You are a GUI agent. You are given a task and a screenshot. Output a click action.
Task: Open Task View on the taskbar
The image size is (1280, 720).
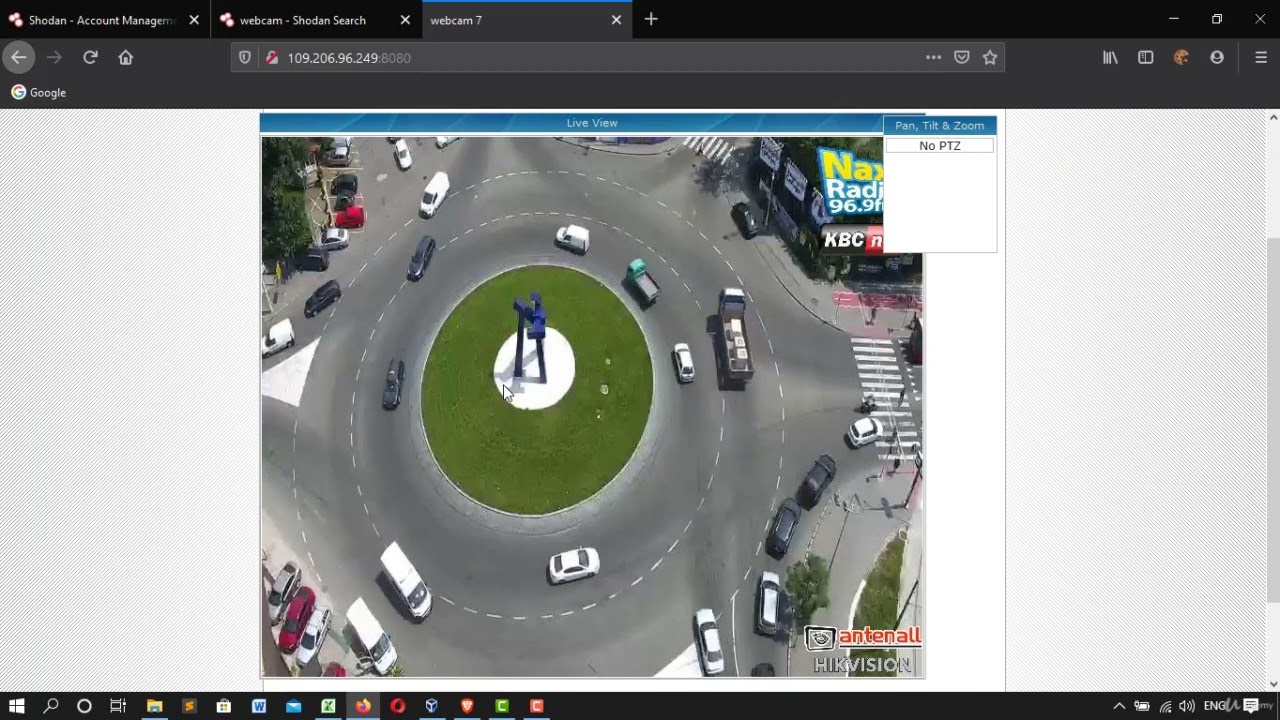pyautogui.click(x=118, y=706)
